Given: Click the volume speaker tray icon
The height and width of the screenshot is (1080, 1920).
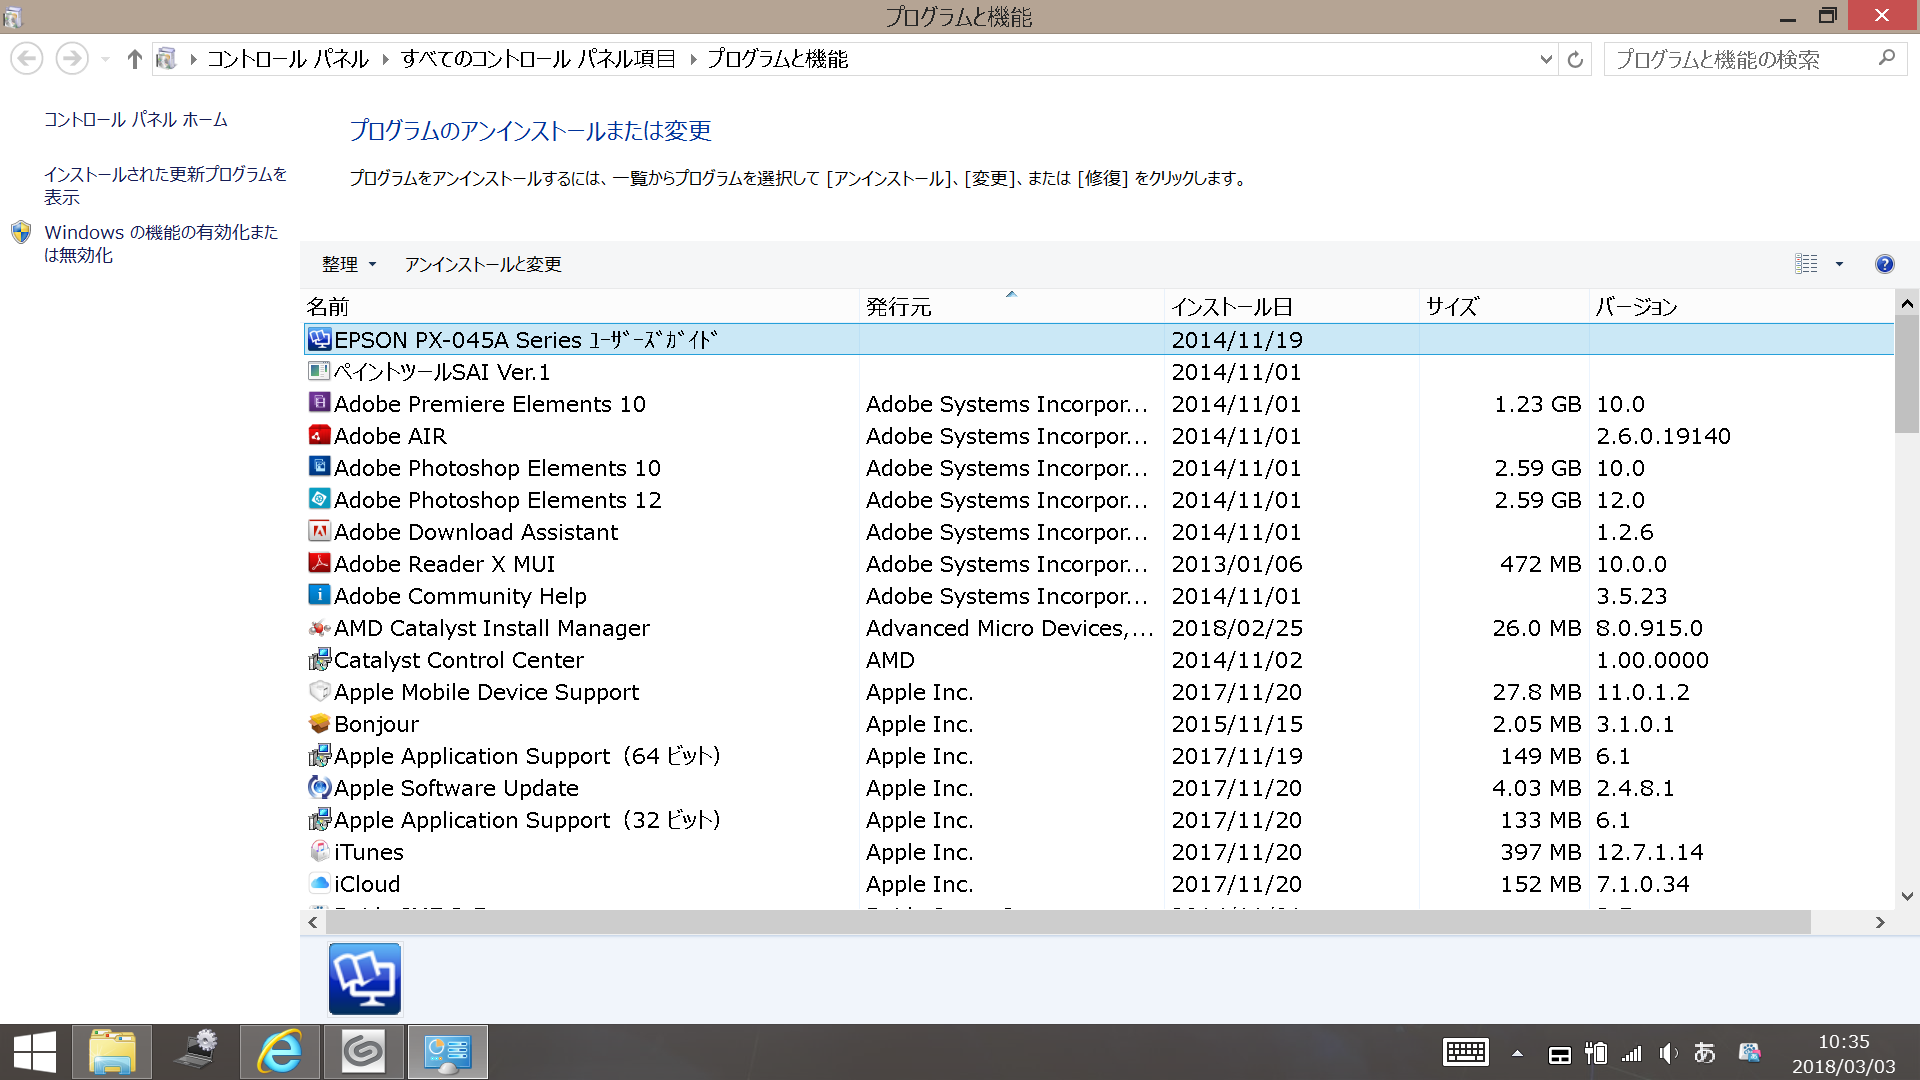Looking at the screenshot, I should pos(1667,1053).
